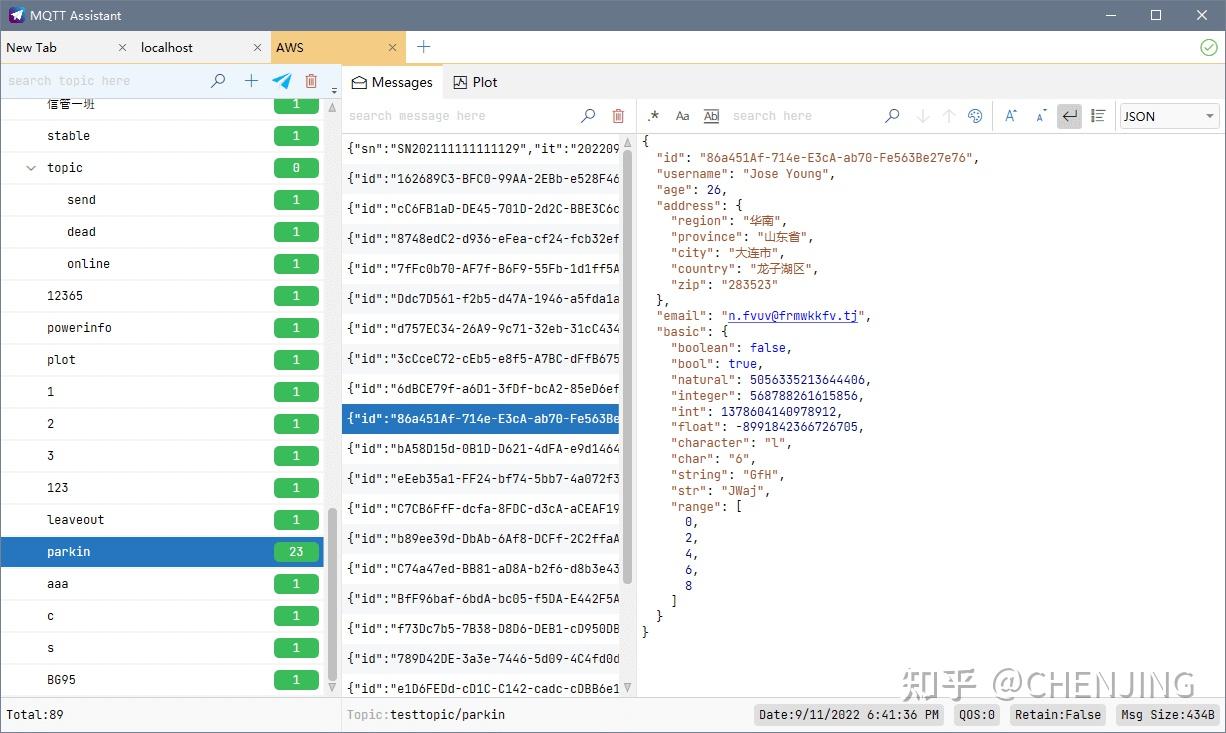This screenshot has width=1226, height=733.
Task: Add a new subscription with plus button
Action: tap(251, 81)
